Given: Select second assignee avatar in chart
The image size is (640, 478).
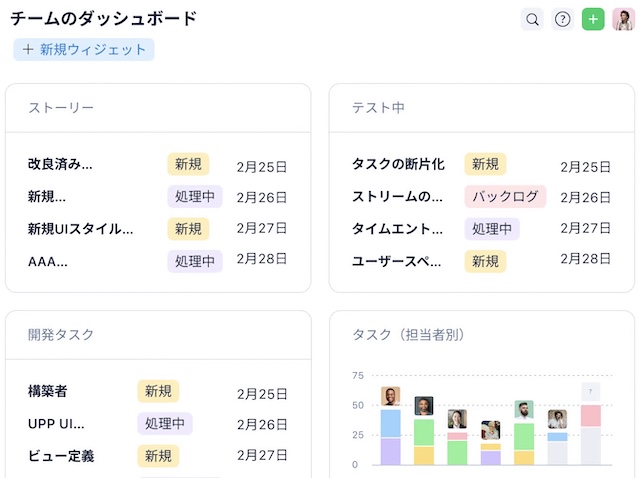Looking at the screenshot, I should coord(424,406).
